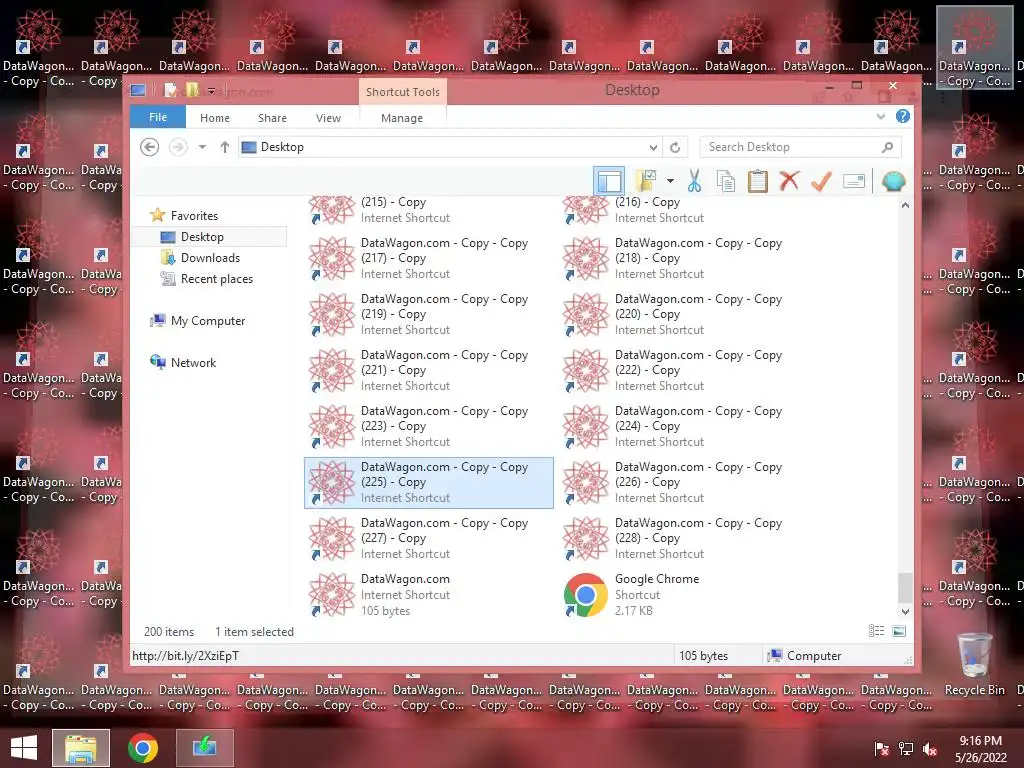Click the selected (225) - Copy shortcut
Screen dimensions: 1024x768
pos(428,483)
